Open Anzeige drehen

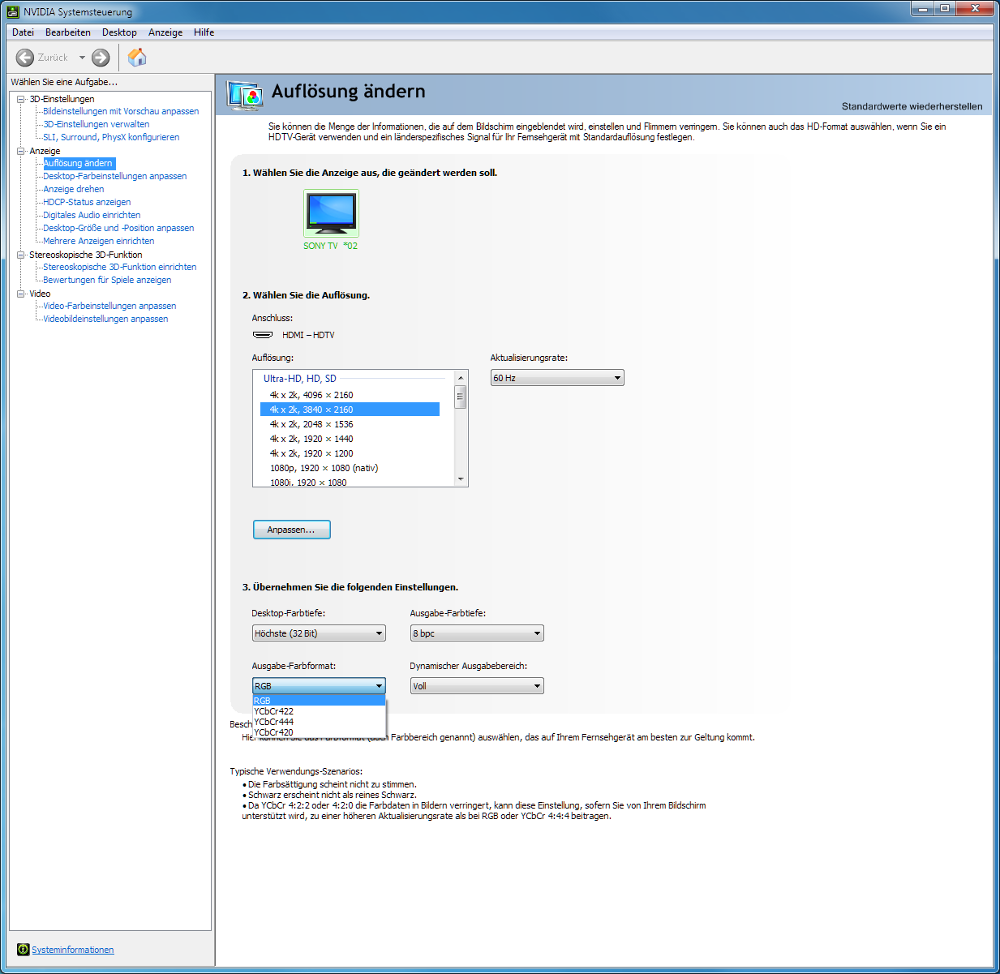click(x=73, y=189)
